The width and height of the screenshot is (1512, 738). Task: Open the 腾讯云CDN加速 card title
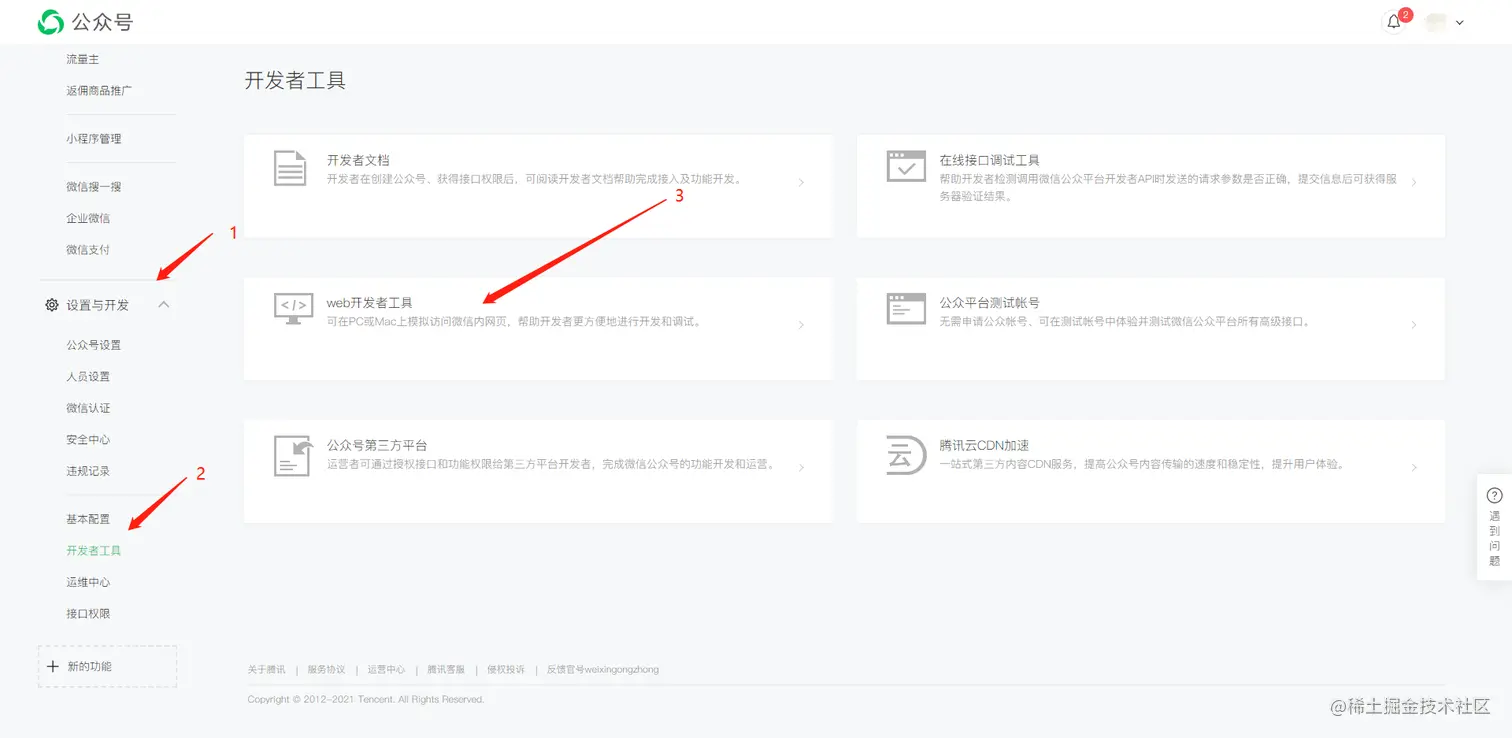click(x=984, y=445)
